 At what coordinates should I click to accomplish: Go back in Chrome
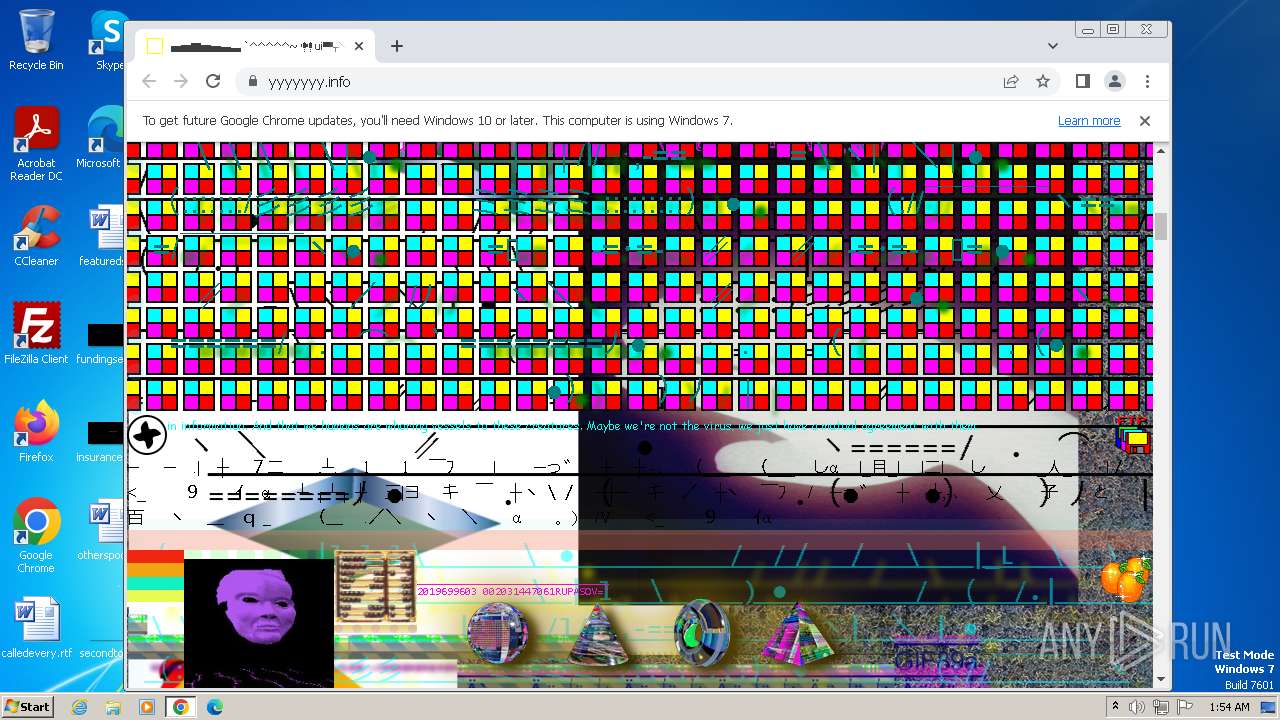coord(149,81)
